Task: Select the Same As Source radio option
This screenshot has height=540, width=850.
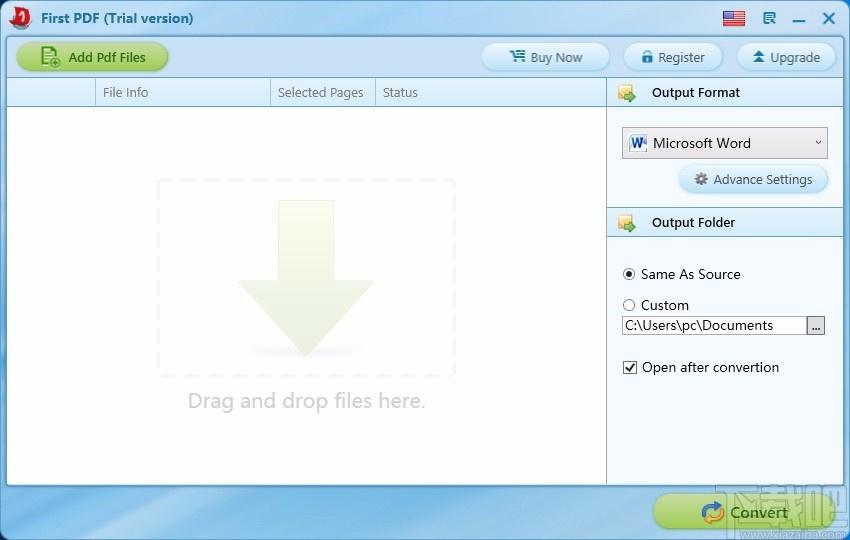Action: (629, 274)
